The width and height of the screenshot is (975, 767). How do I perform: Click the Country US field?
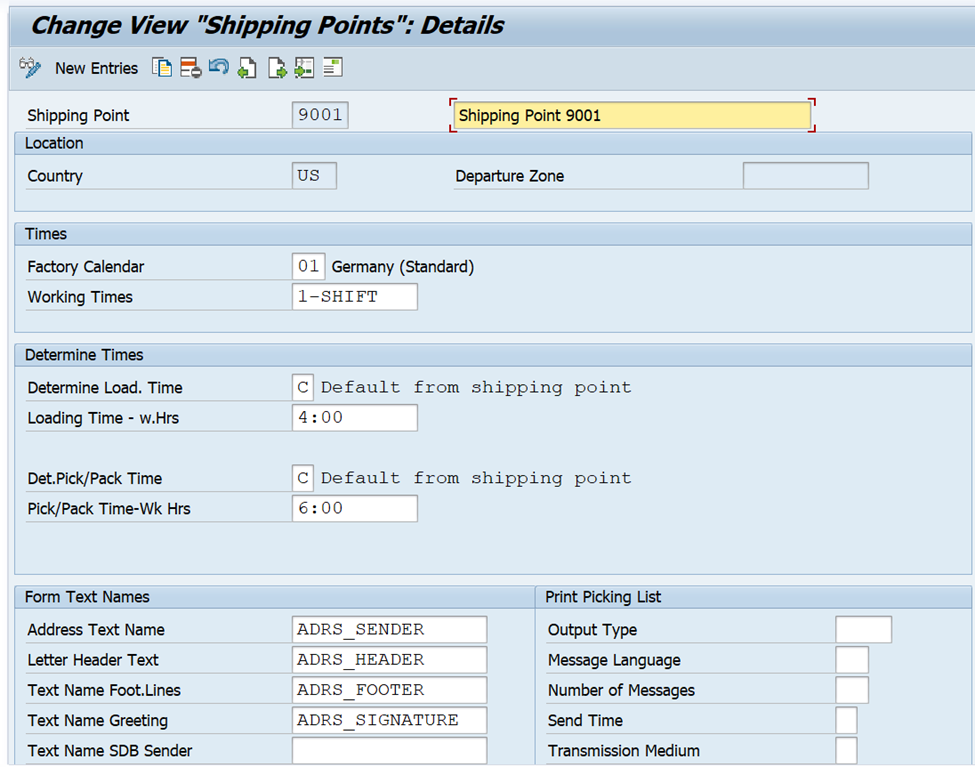click(x=314, y=175)
